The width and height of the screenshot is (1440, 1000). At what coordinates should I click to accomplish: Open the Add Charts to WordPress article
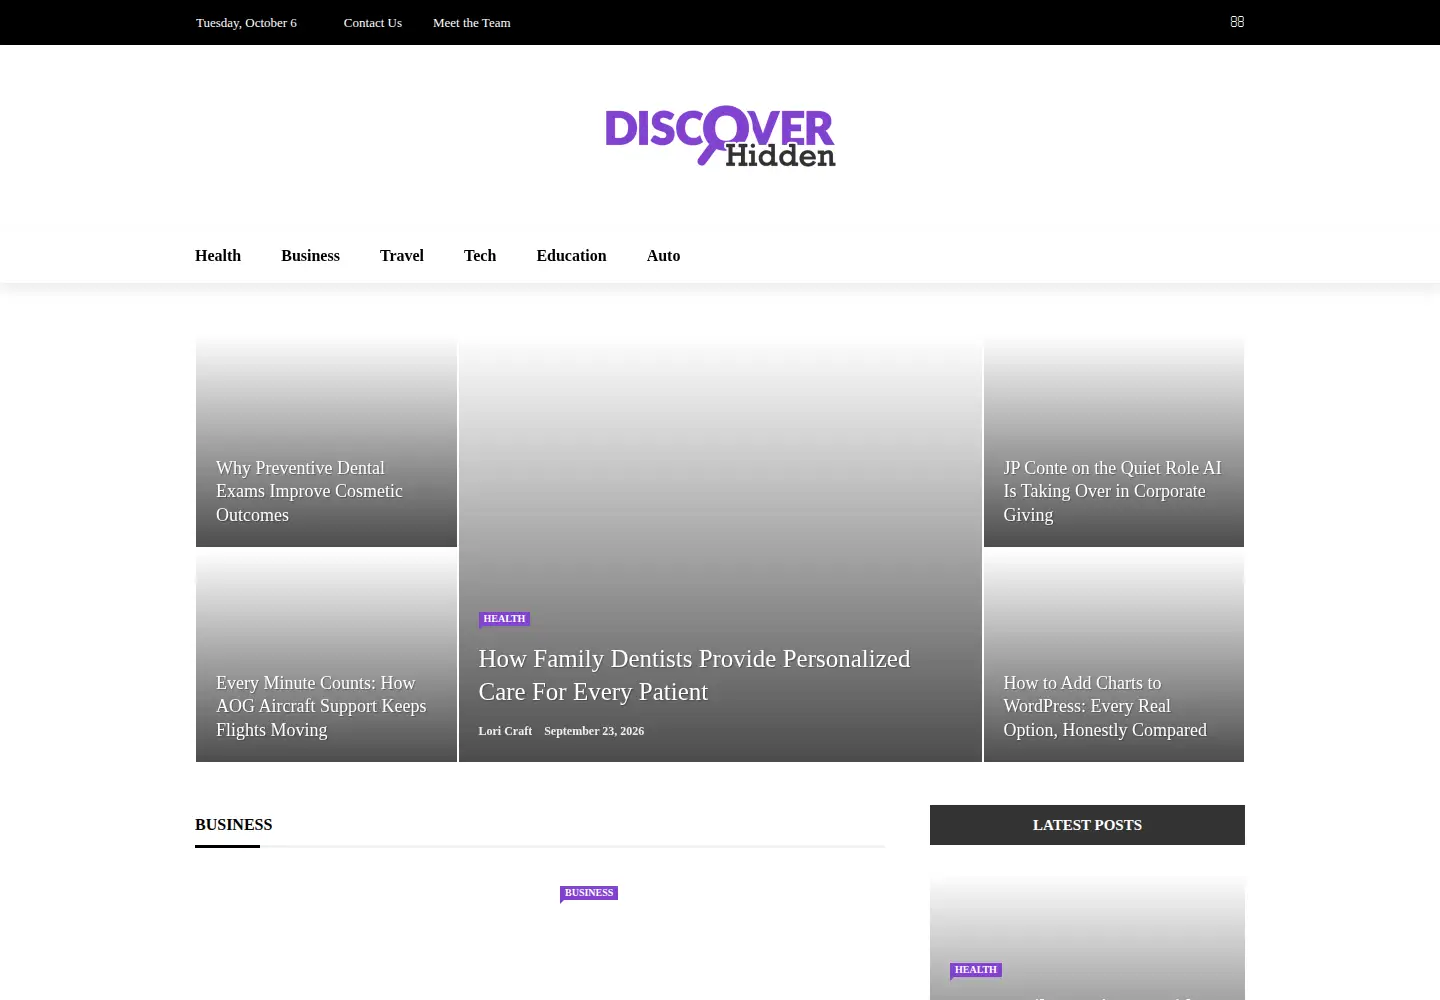(x=1105, y=706)
